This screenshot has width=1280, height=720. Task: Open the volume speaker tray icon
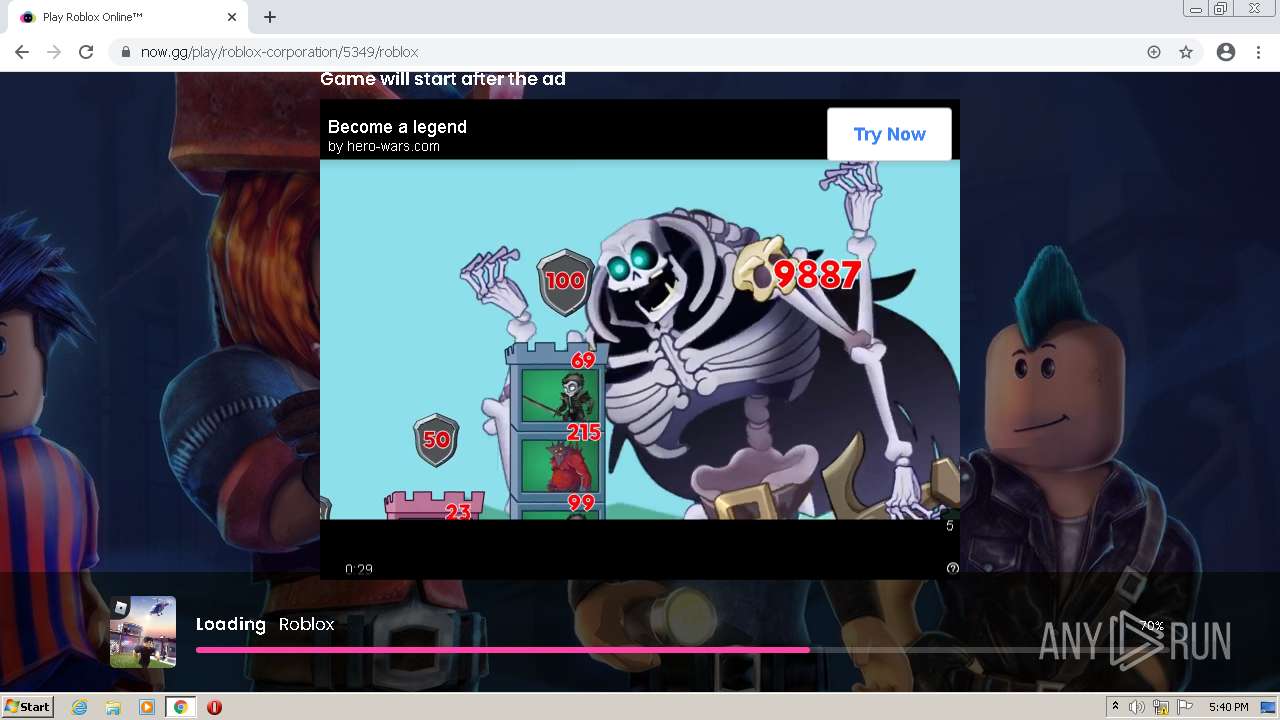[x=1137, y=707]
